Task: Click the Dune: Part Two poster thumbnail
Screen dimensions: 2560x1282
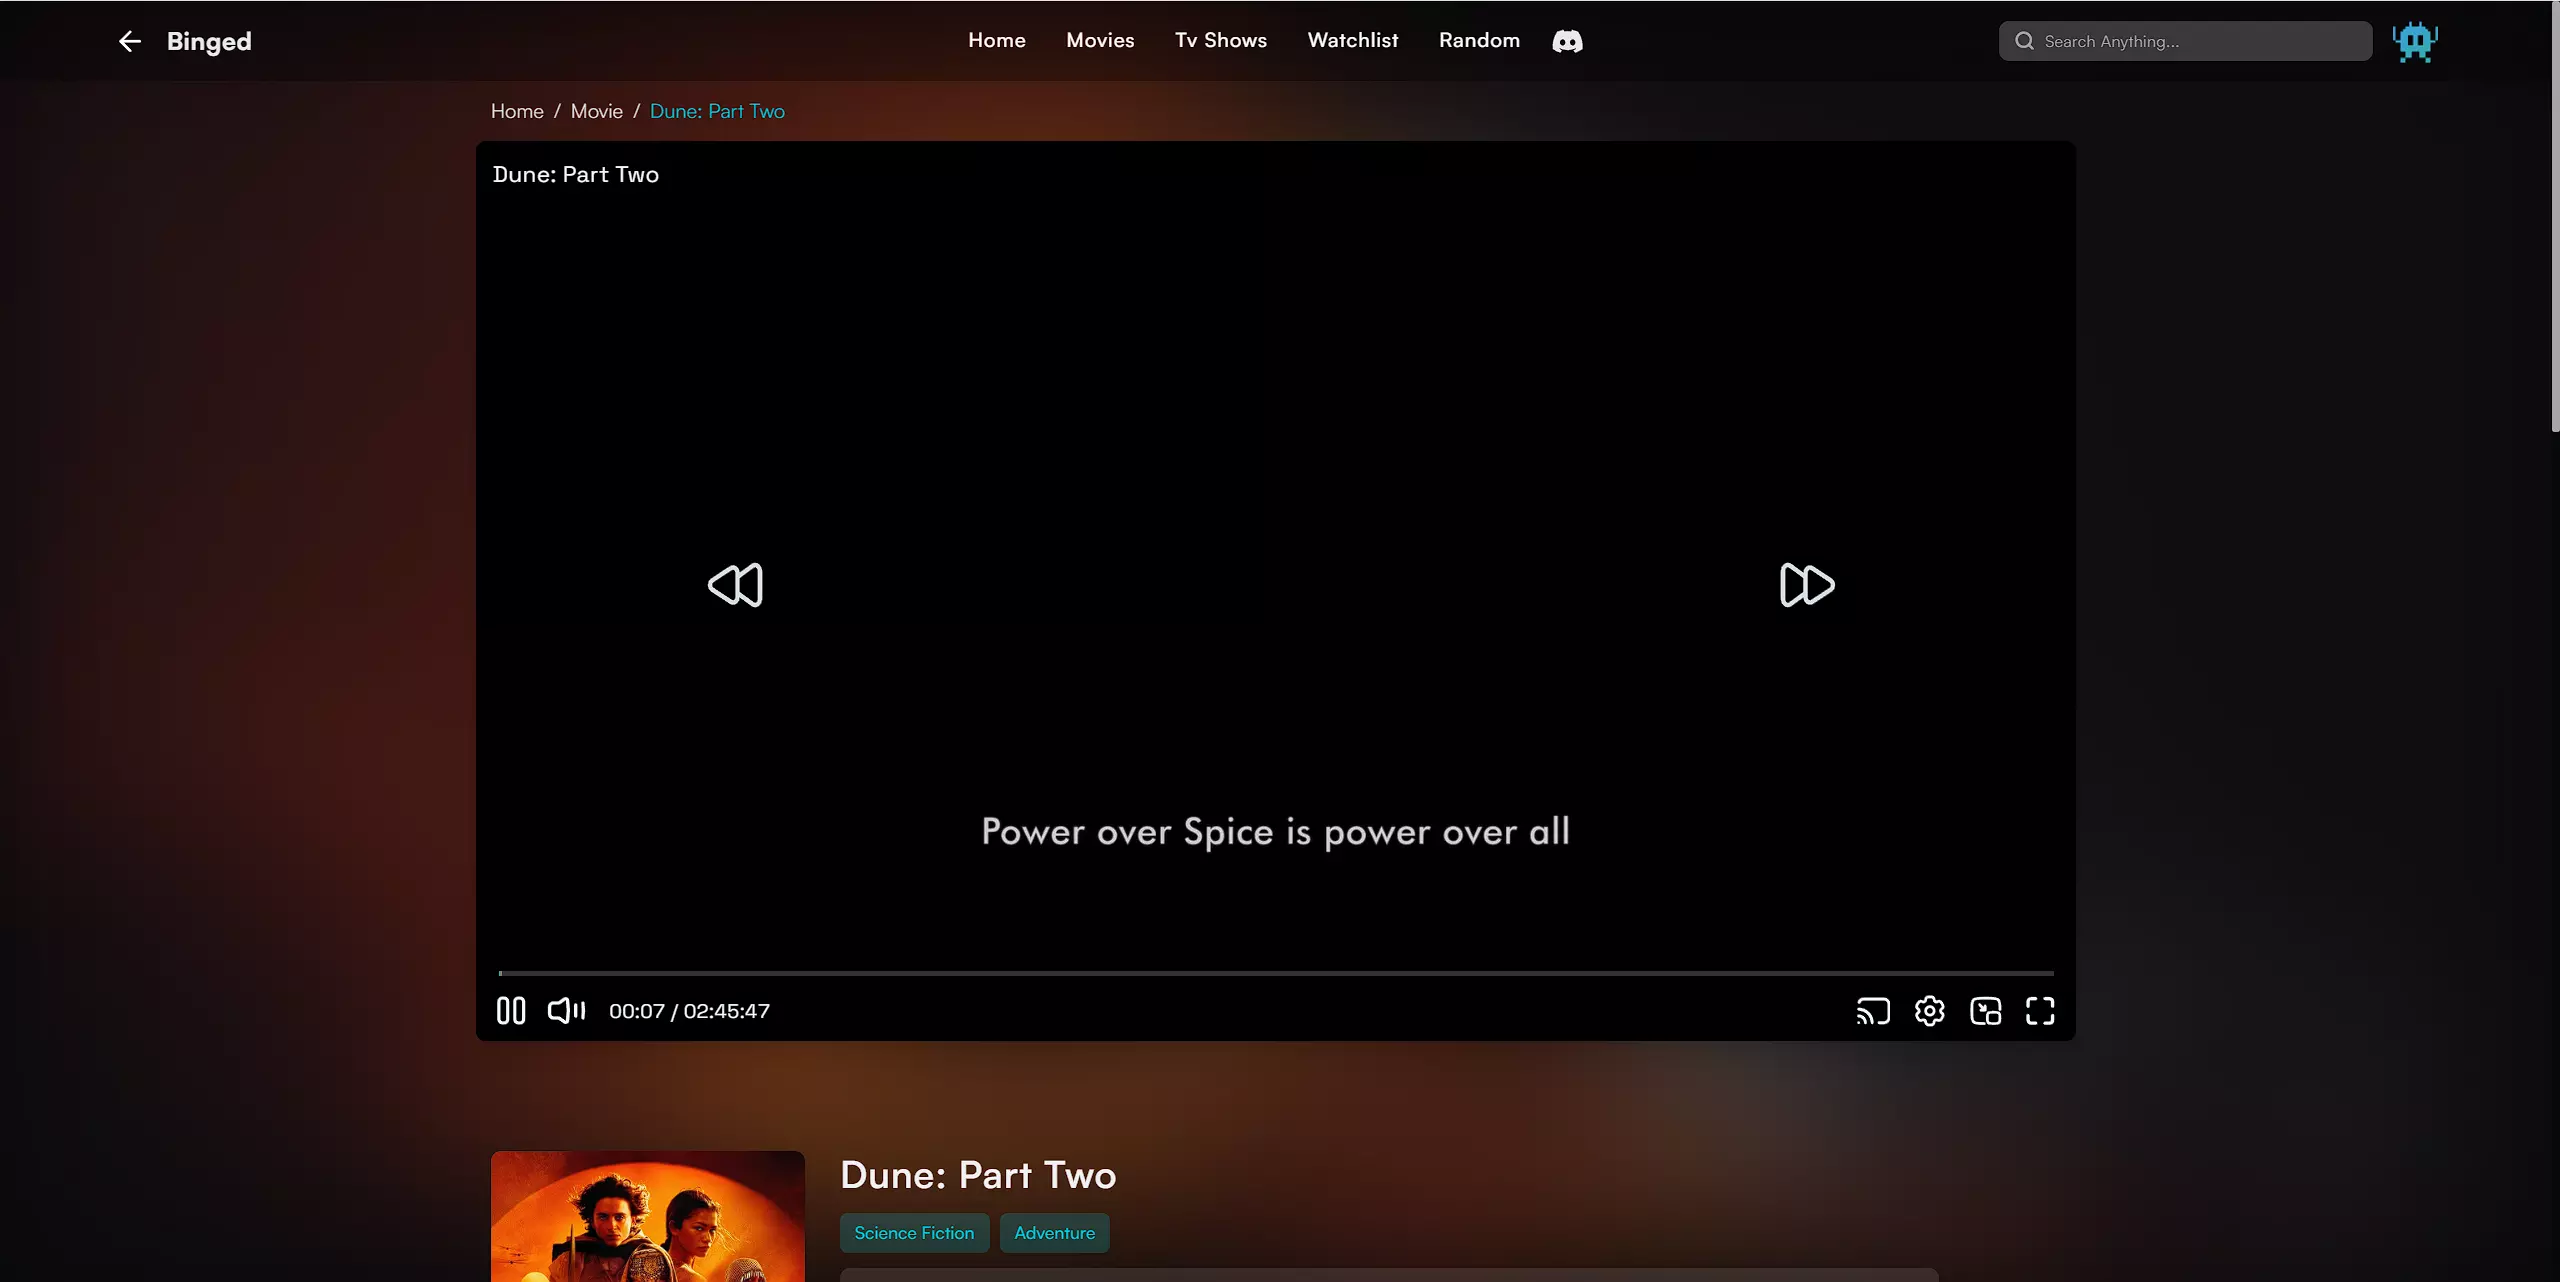Action: [647, 1216]
